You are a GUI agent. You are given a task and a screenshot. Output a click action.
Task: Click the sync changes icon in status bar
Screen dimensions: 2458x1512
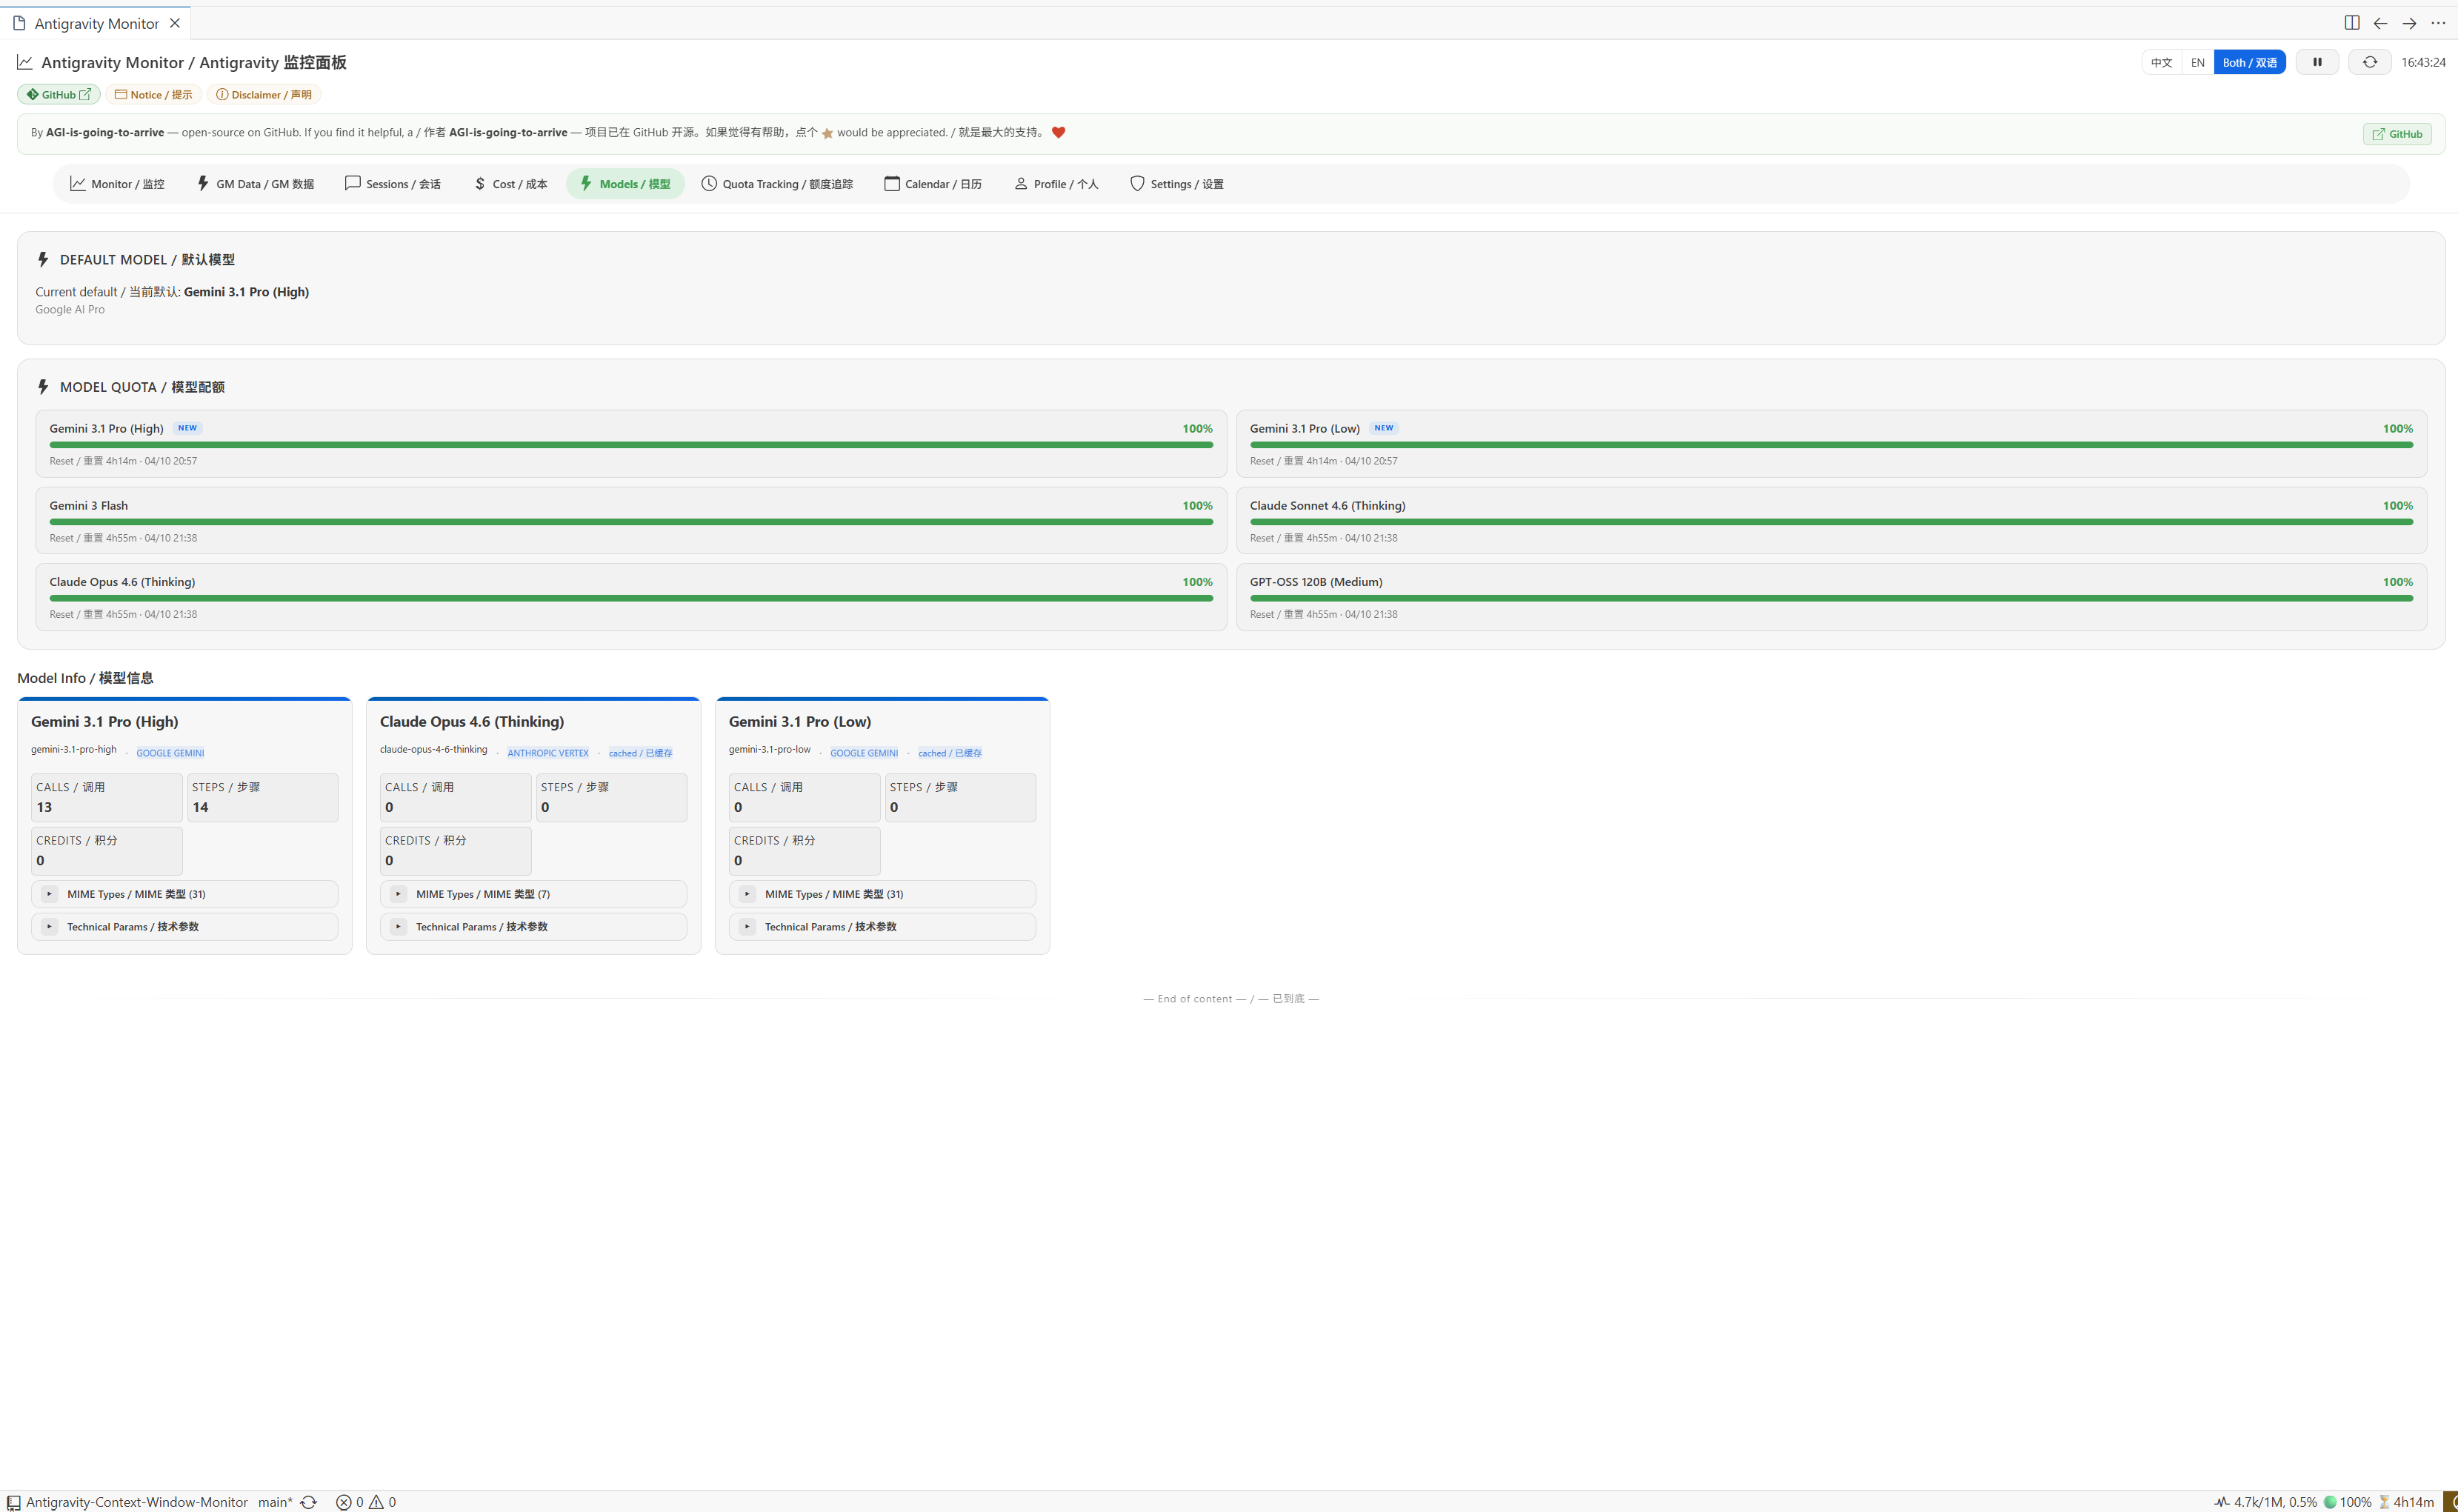[x=308, y=1502]
